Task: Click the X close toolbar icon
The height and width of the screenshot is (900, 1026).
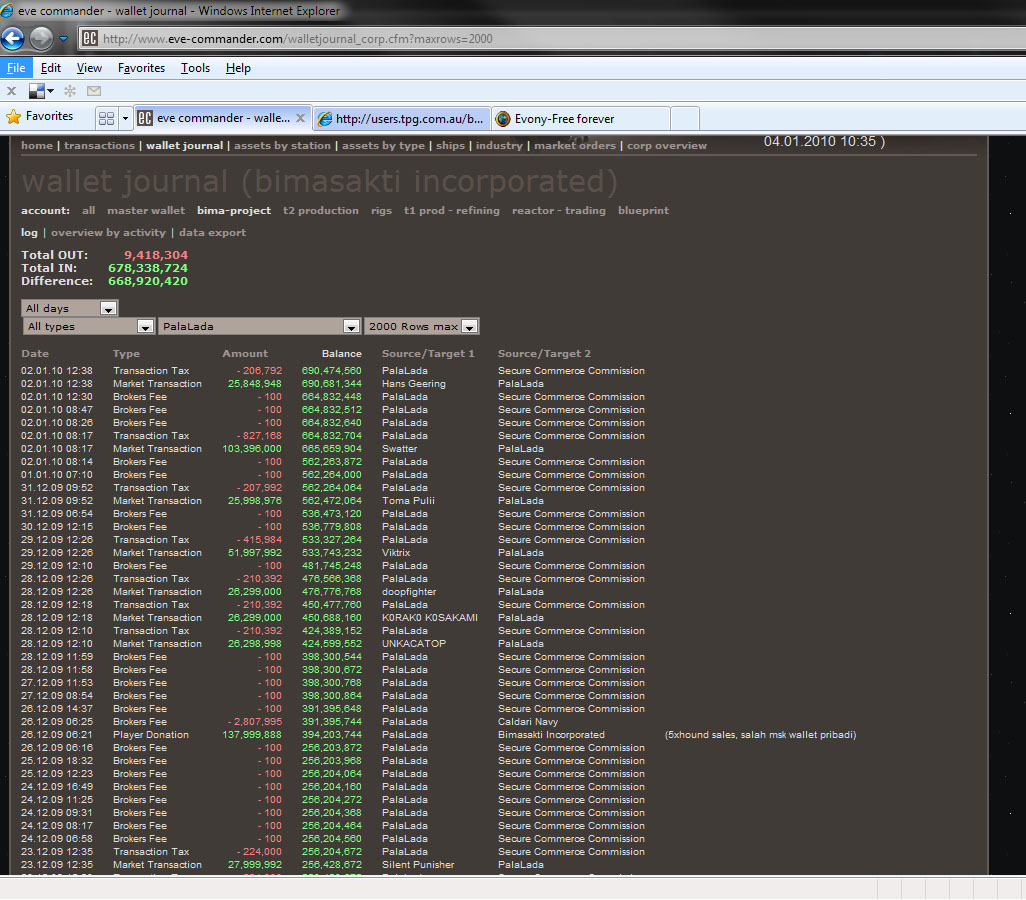Action: (x=11, y=91)
